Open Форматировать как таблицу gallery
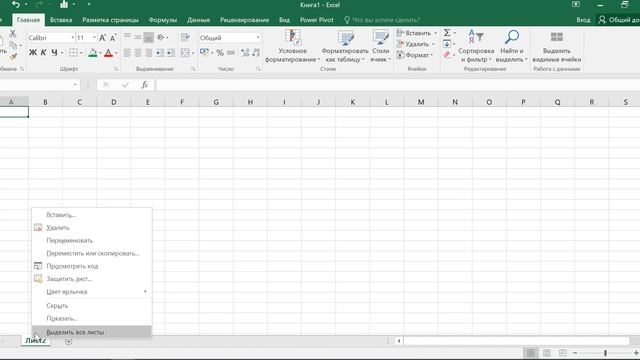 (345, 46)
